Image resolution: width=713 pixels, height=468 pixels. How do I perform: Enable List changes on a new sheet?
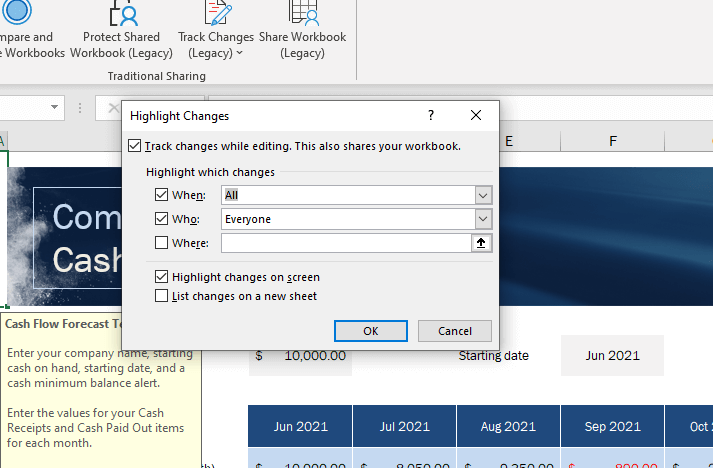(x=161, y=296)
